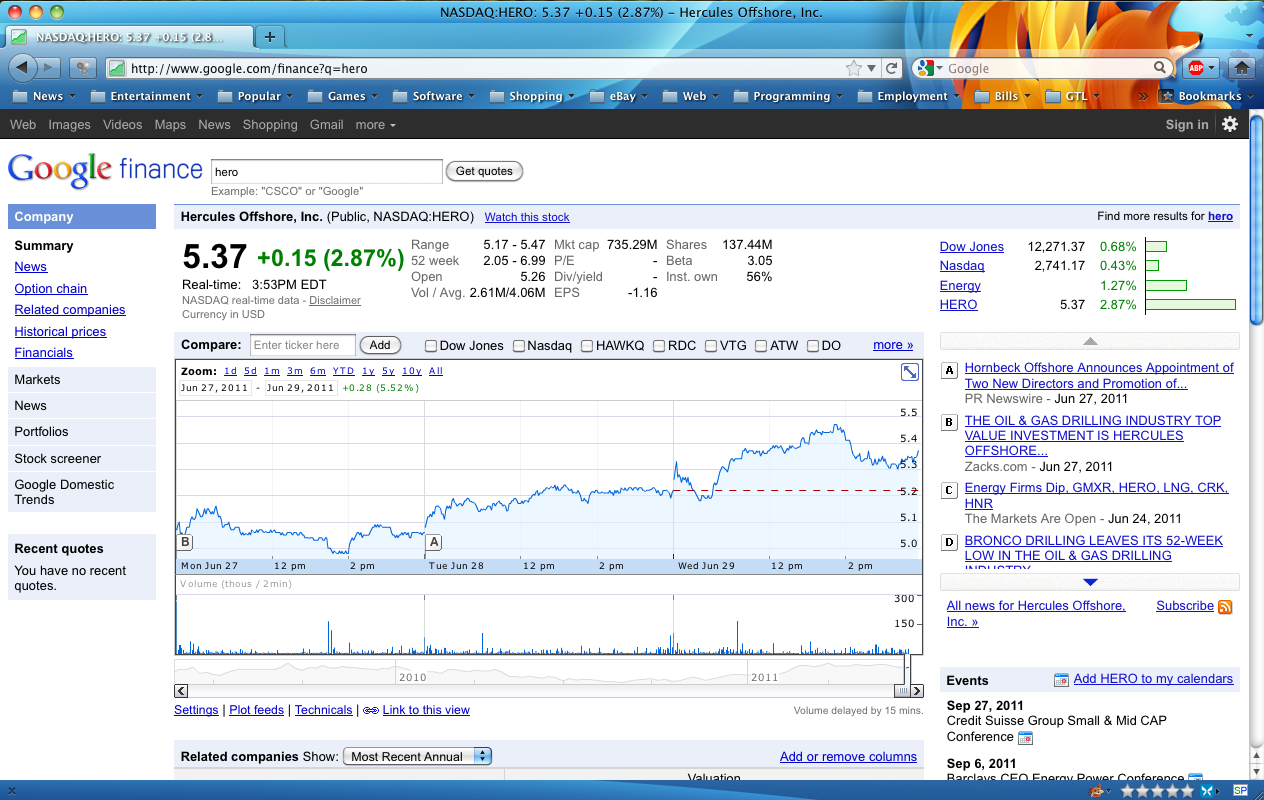Select Markets in left sidebar
The height and width of the screenshot is (800, 1264).
pyautogui.click(x=82, y=380)
